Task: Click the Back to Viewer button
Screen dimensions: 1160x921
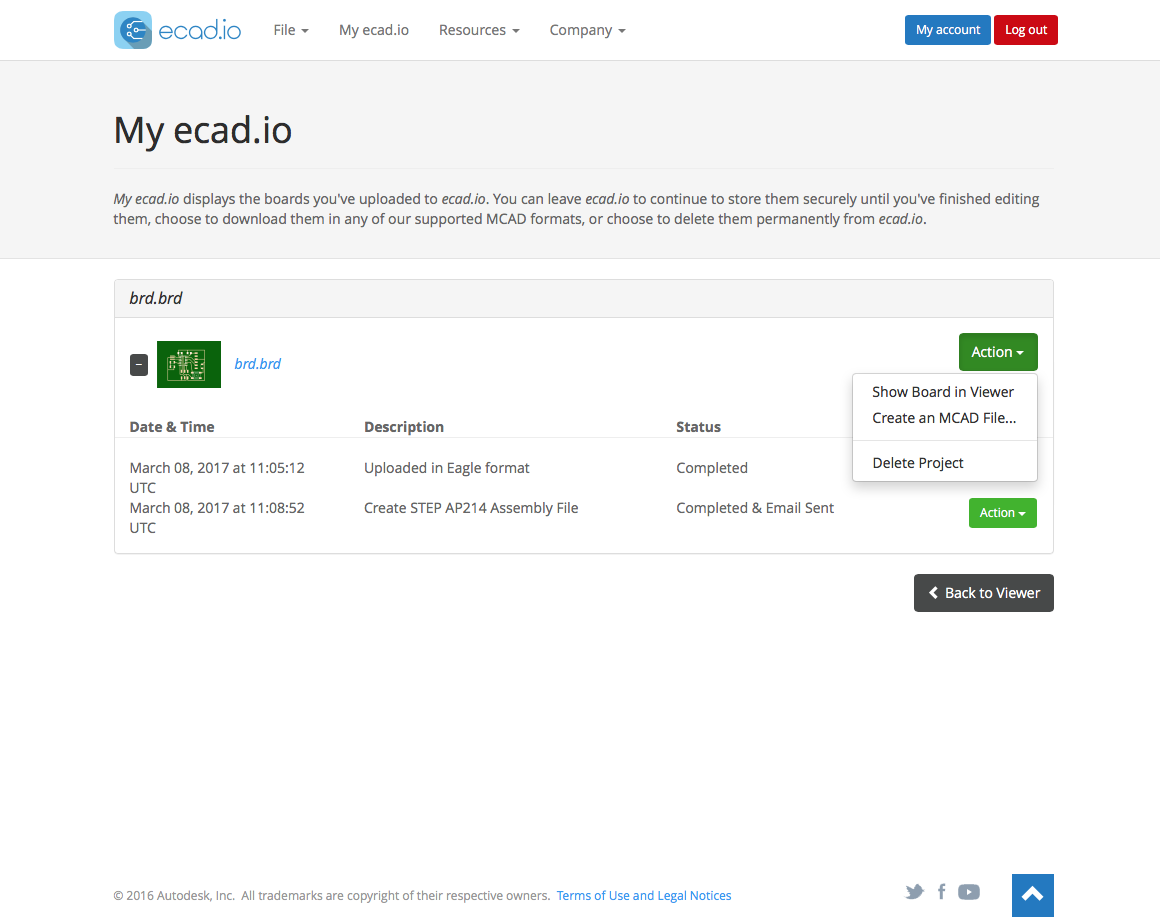Action: click(x=983, y=593)
